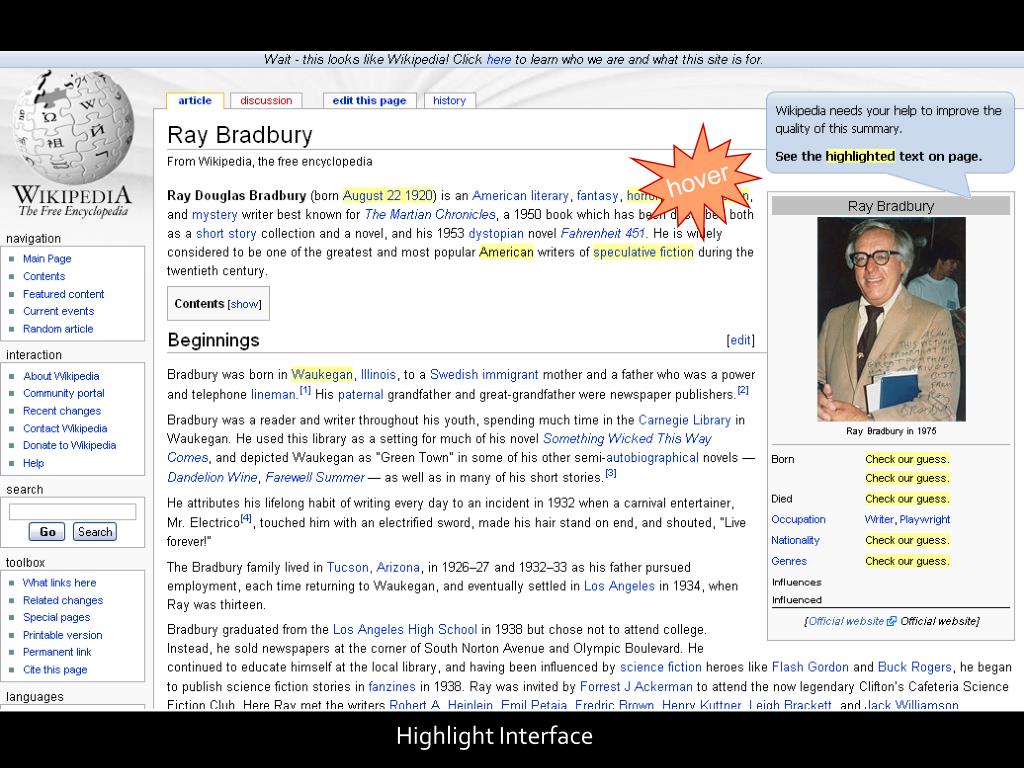
Task: Expand the Contents box with show
Action: 245,304
